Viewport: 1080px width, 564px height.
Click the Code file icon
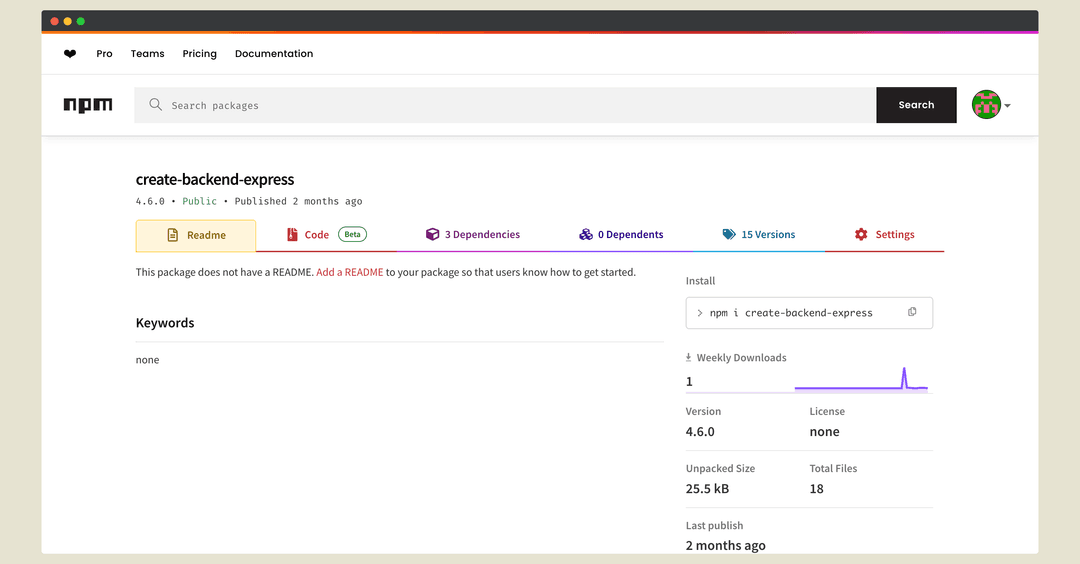292,235
